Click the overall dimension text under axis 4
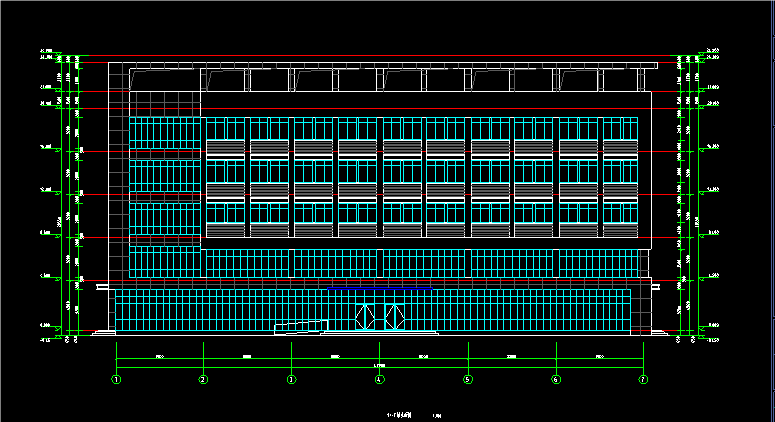Image resolution: width=775 pixels, height=422 pixels. click(x=379, y=366)
